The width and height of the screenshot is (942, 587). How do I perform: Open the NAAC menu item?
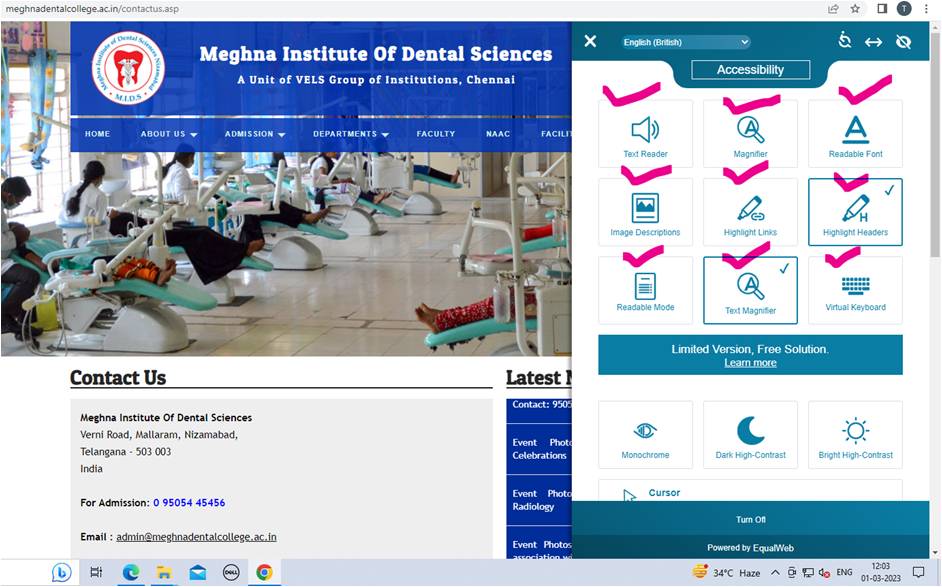pyautogui.click(x=497, y=134)
